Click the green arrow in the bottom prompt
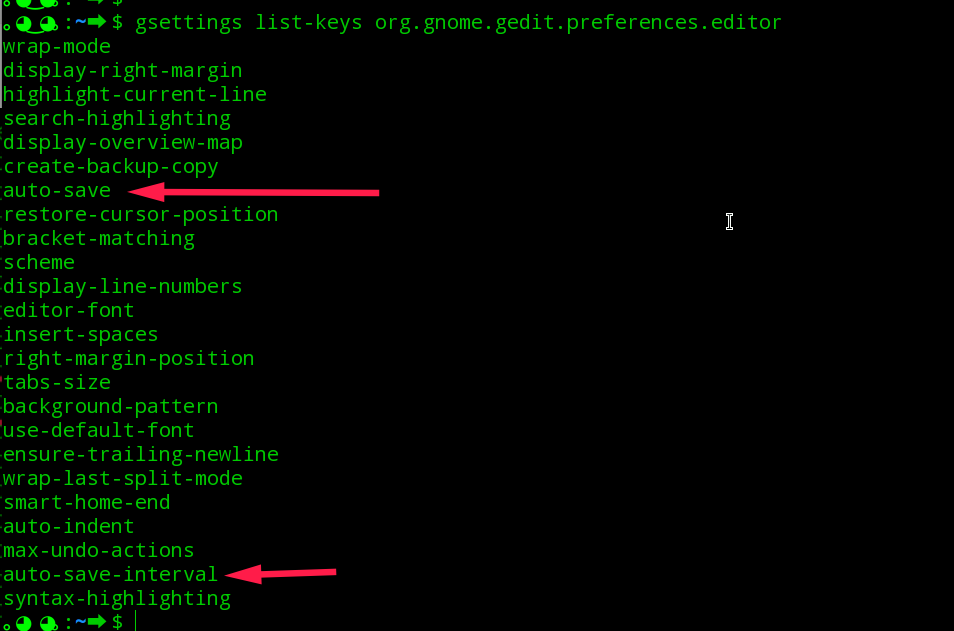Viewport: 954px width, 631px height. pos(96,622)
